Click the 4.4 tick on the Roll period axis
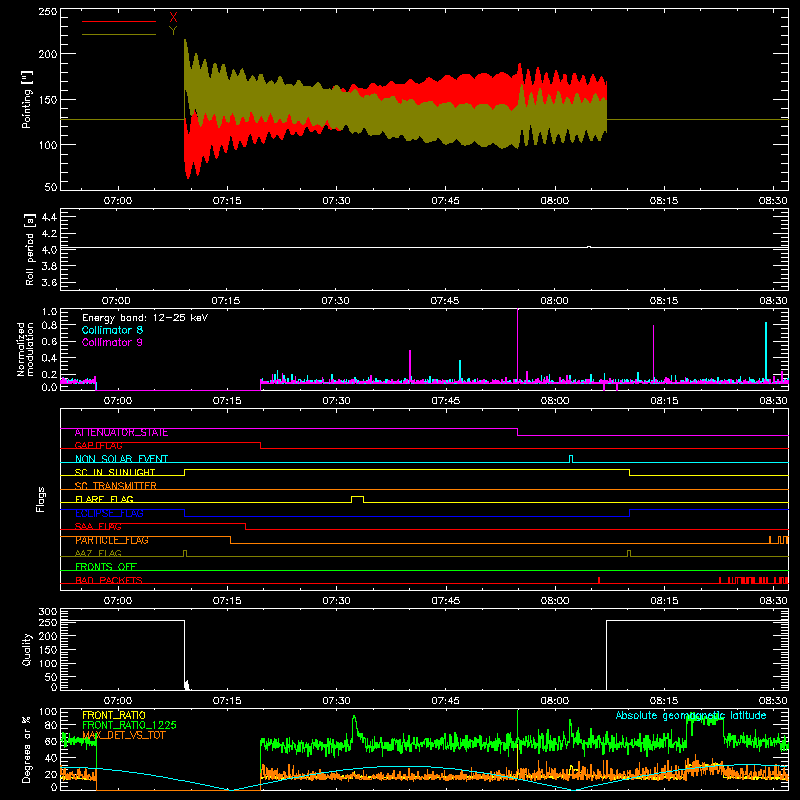Image resolution: width=800 pixels, height=800 pixels. [49, 217]
